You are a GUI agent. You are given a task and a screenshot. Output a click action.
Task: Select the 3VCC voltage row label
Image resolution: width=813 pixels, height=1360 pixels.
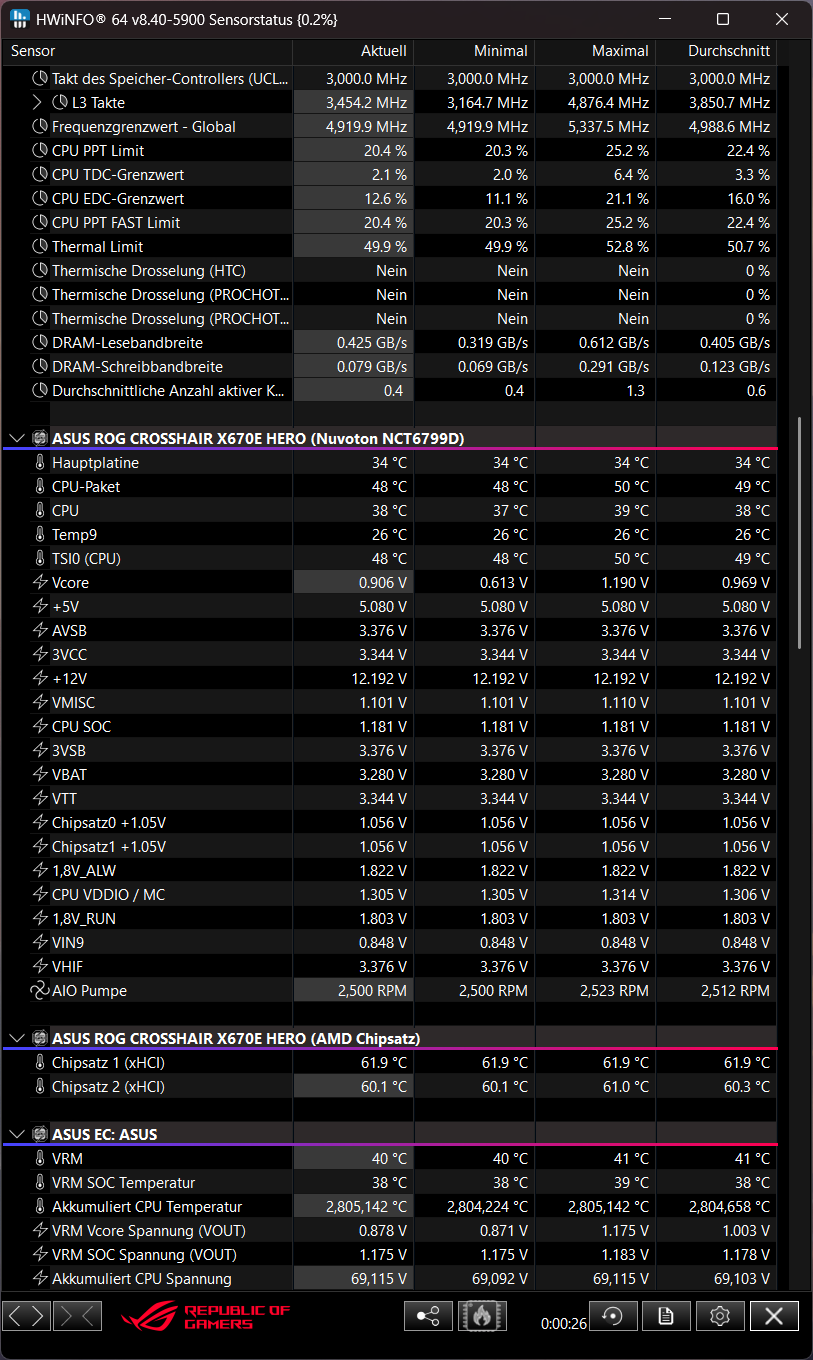(70, 655)
